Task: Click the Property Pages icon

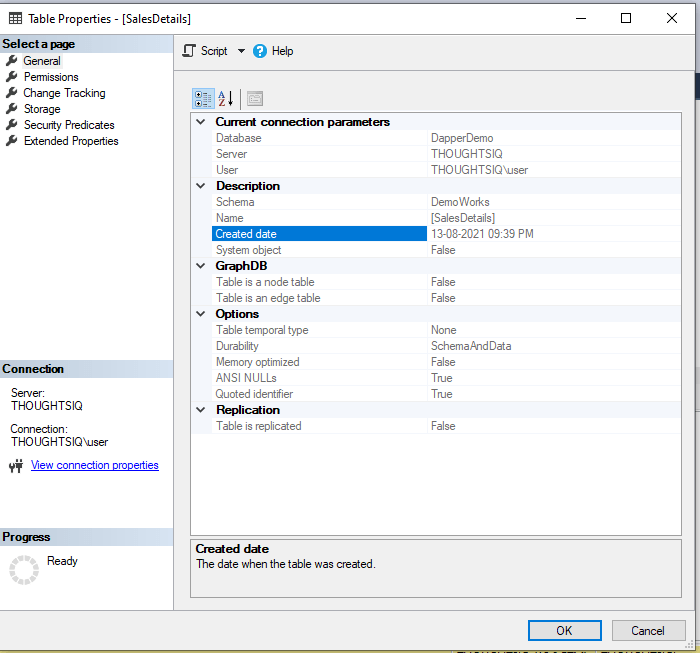Action: click(255, 98)
